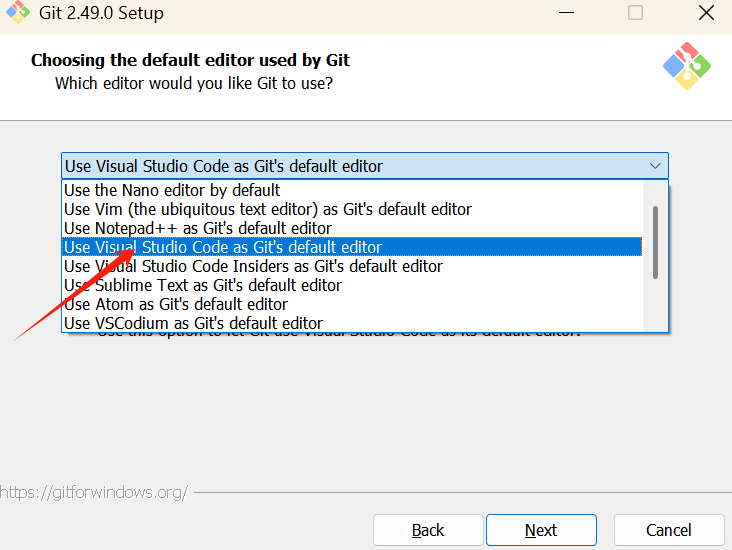Screen dimensions: 732x550
Task: Select Use the Nano editor by default
Action: pos(352,190)
